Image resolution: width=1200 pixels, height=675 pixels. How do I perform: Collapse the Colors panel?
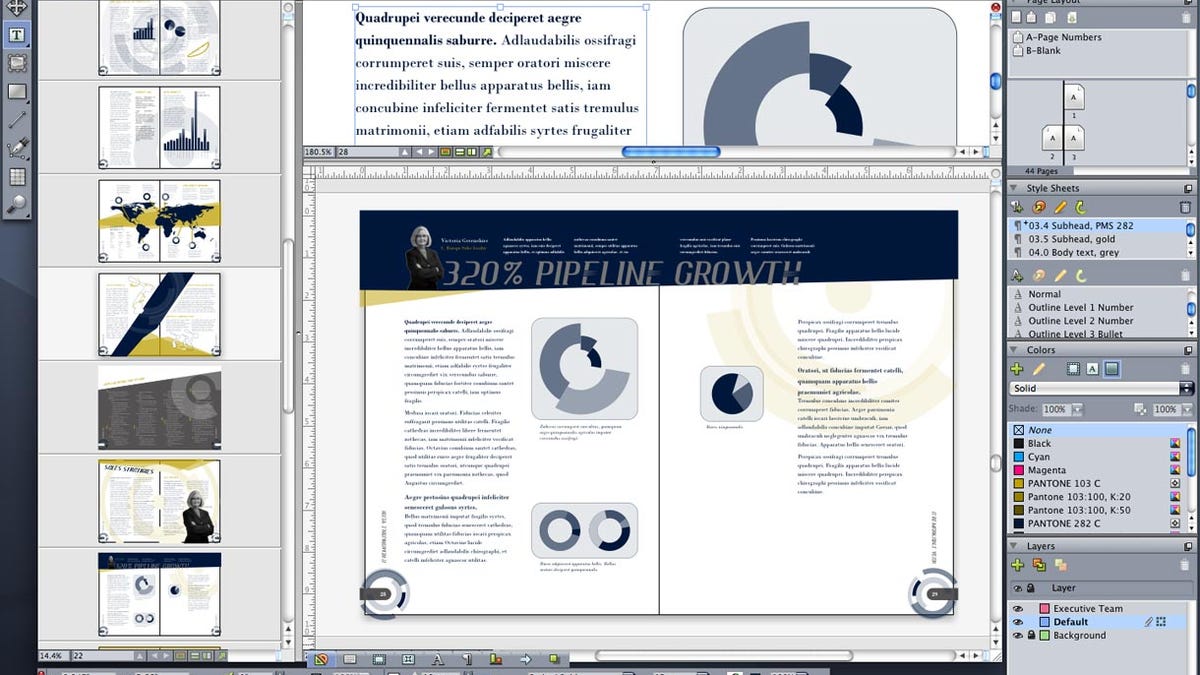point(1014,349)
